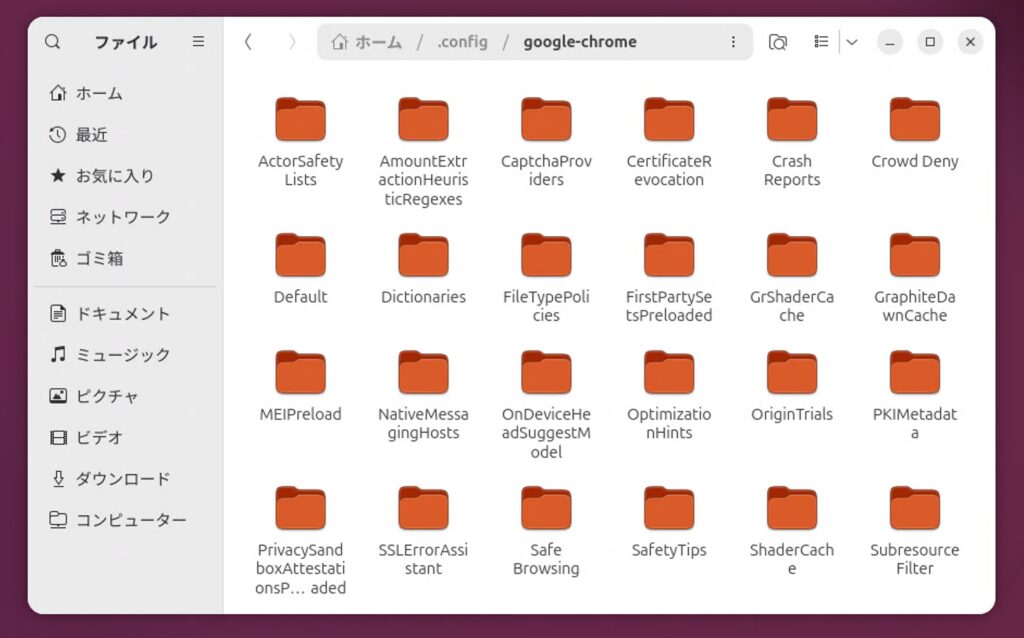
Task: Click ホーム segment in the path bar
Action: (368, 42)
